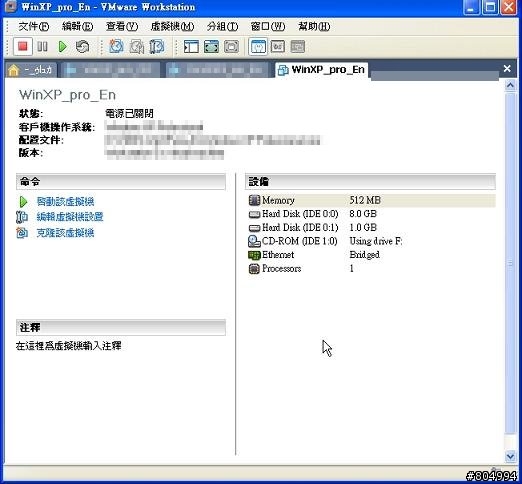Image resolution: width=522 pixels, height=484 pixels.
Task: Click the 啟動該虛擬機 link
Action: 65,202
